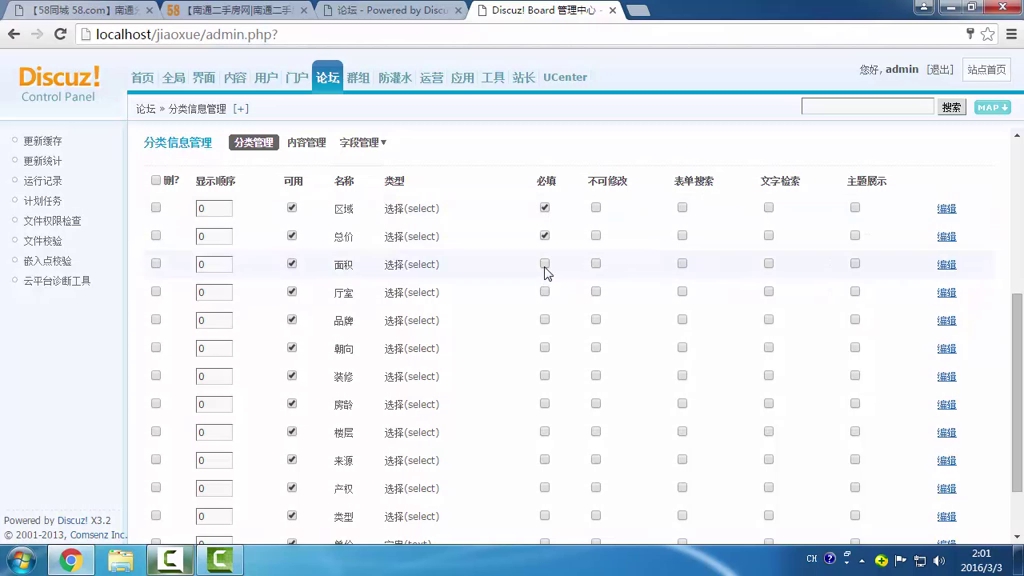Click 编辑 link for the 区域 row
Screen dimensions: 1024x576
tap(946, 208)
